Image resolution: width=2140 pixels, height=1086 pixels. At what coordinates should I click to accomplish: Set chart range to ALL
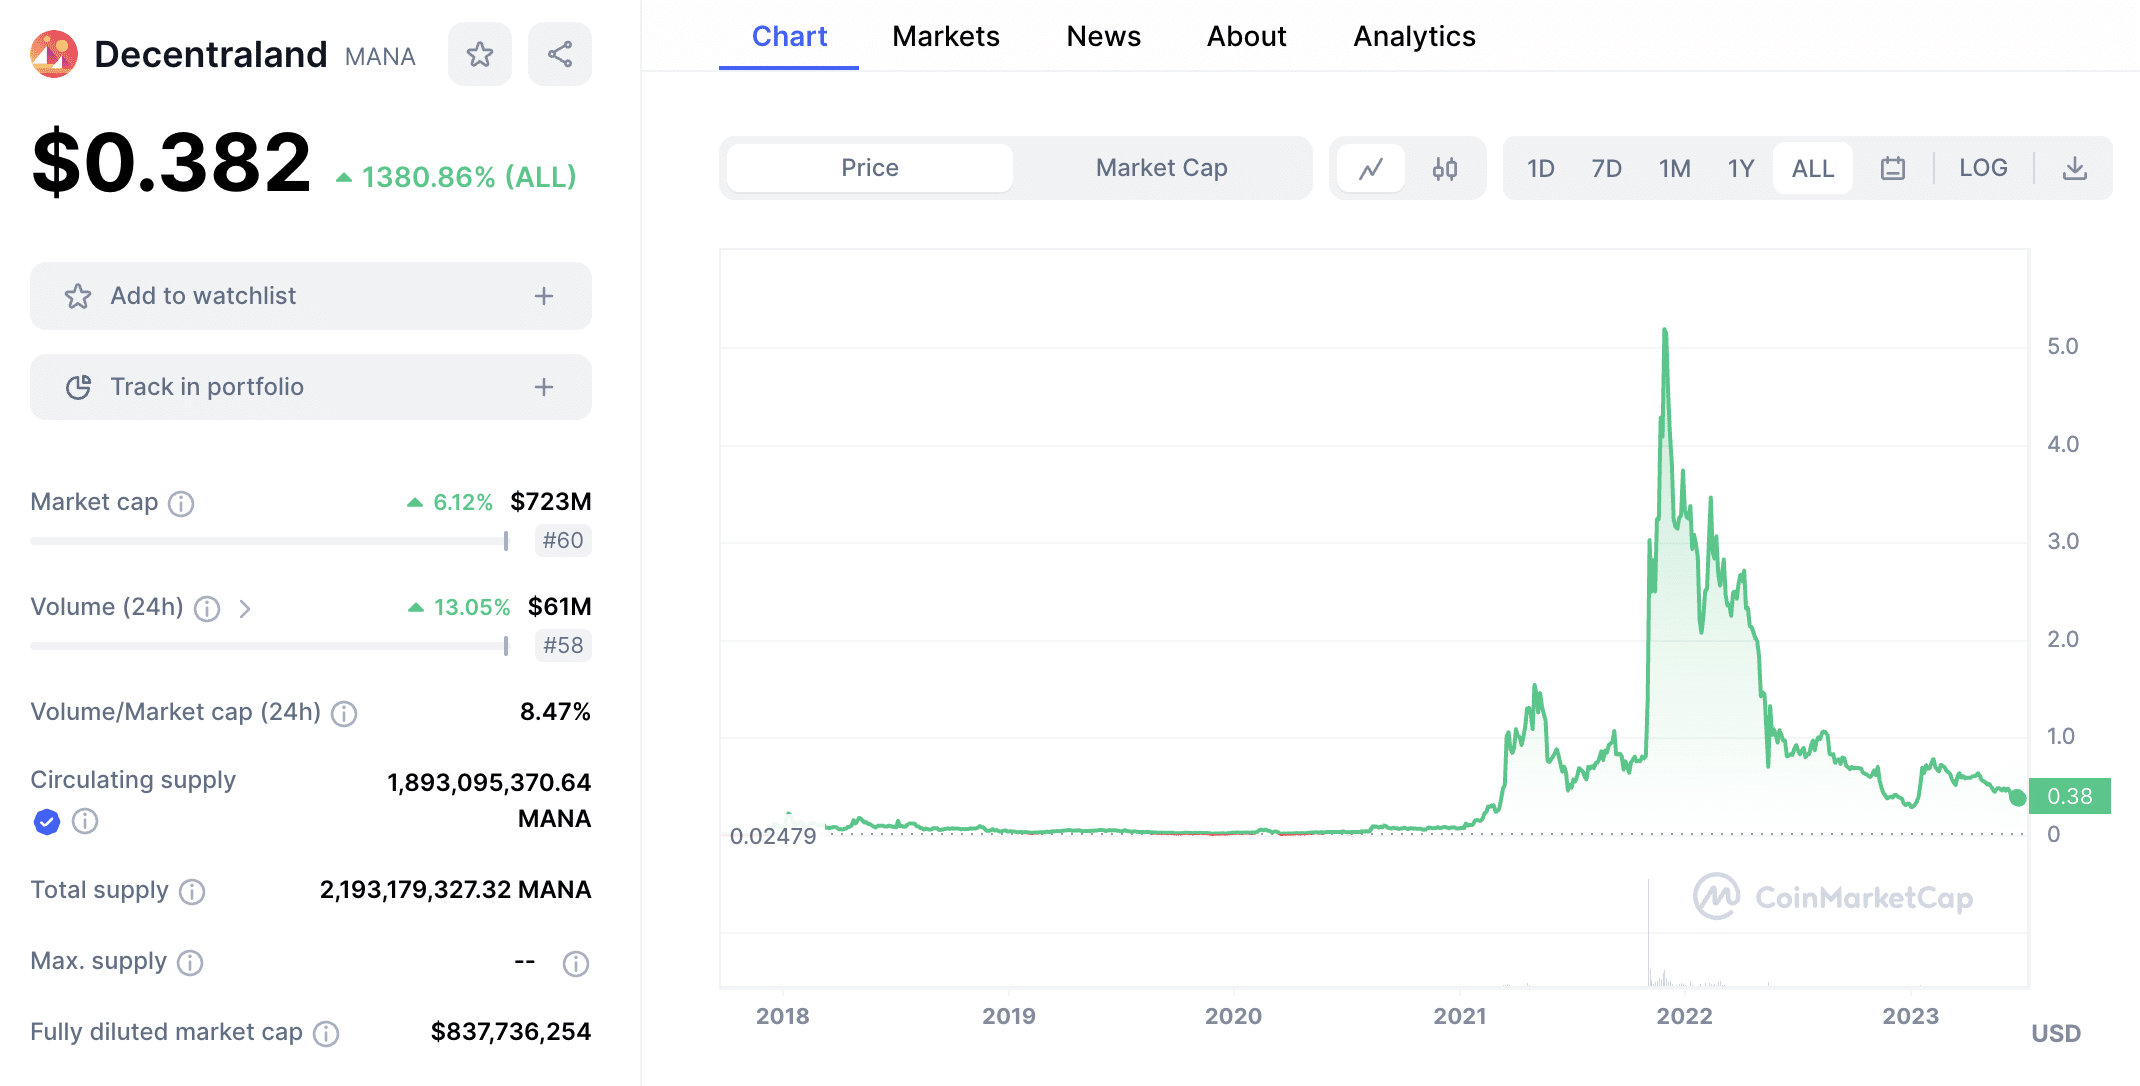1813,168
